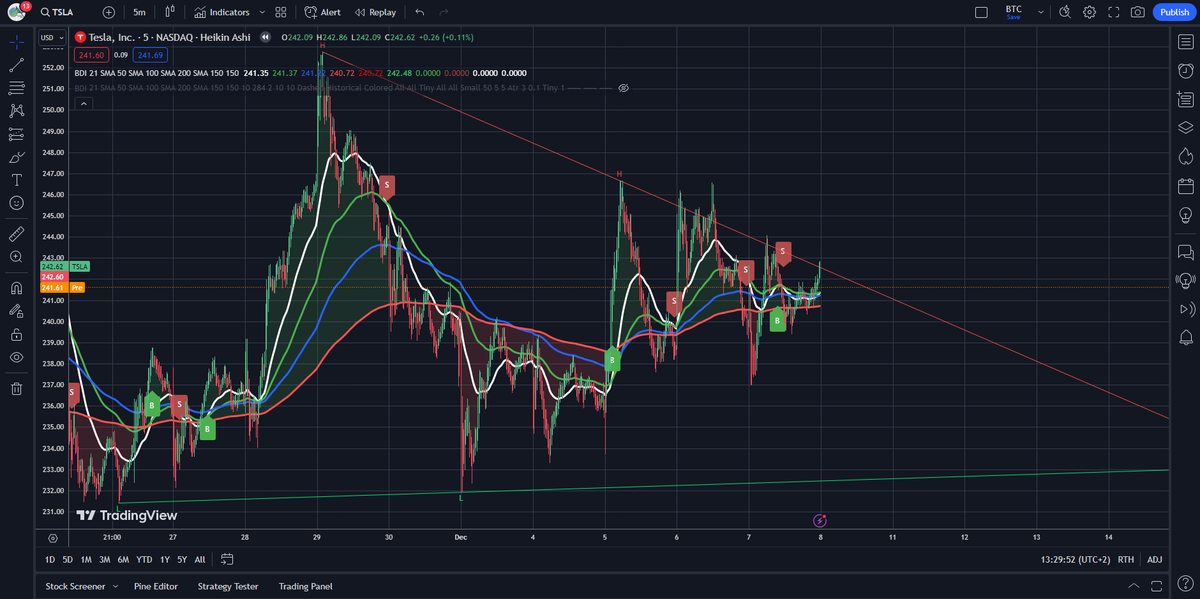Screen dimensions: 1200x599
Task: Select the crosshair cursor tool
Action: pos(16,43)
